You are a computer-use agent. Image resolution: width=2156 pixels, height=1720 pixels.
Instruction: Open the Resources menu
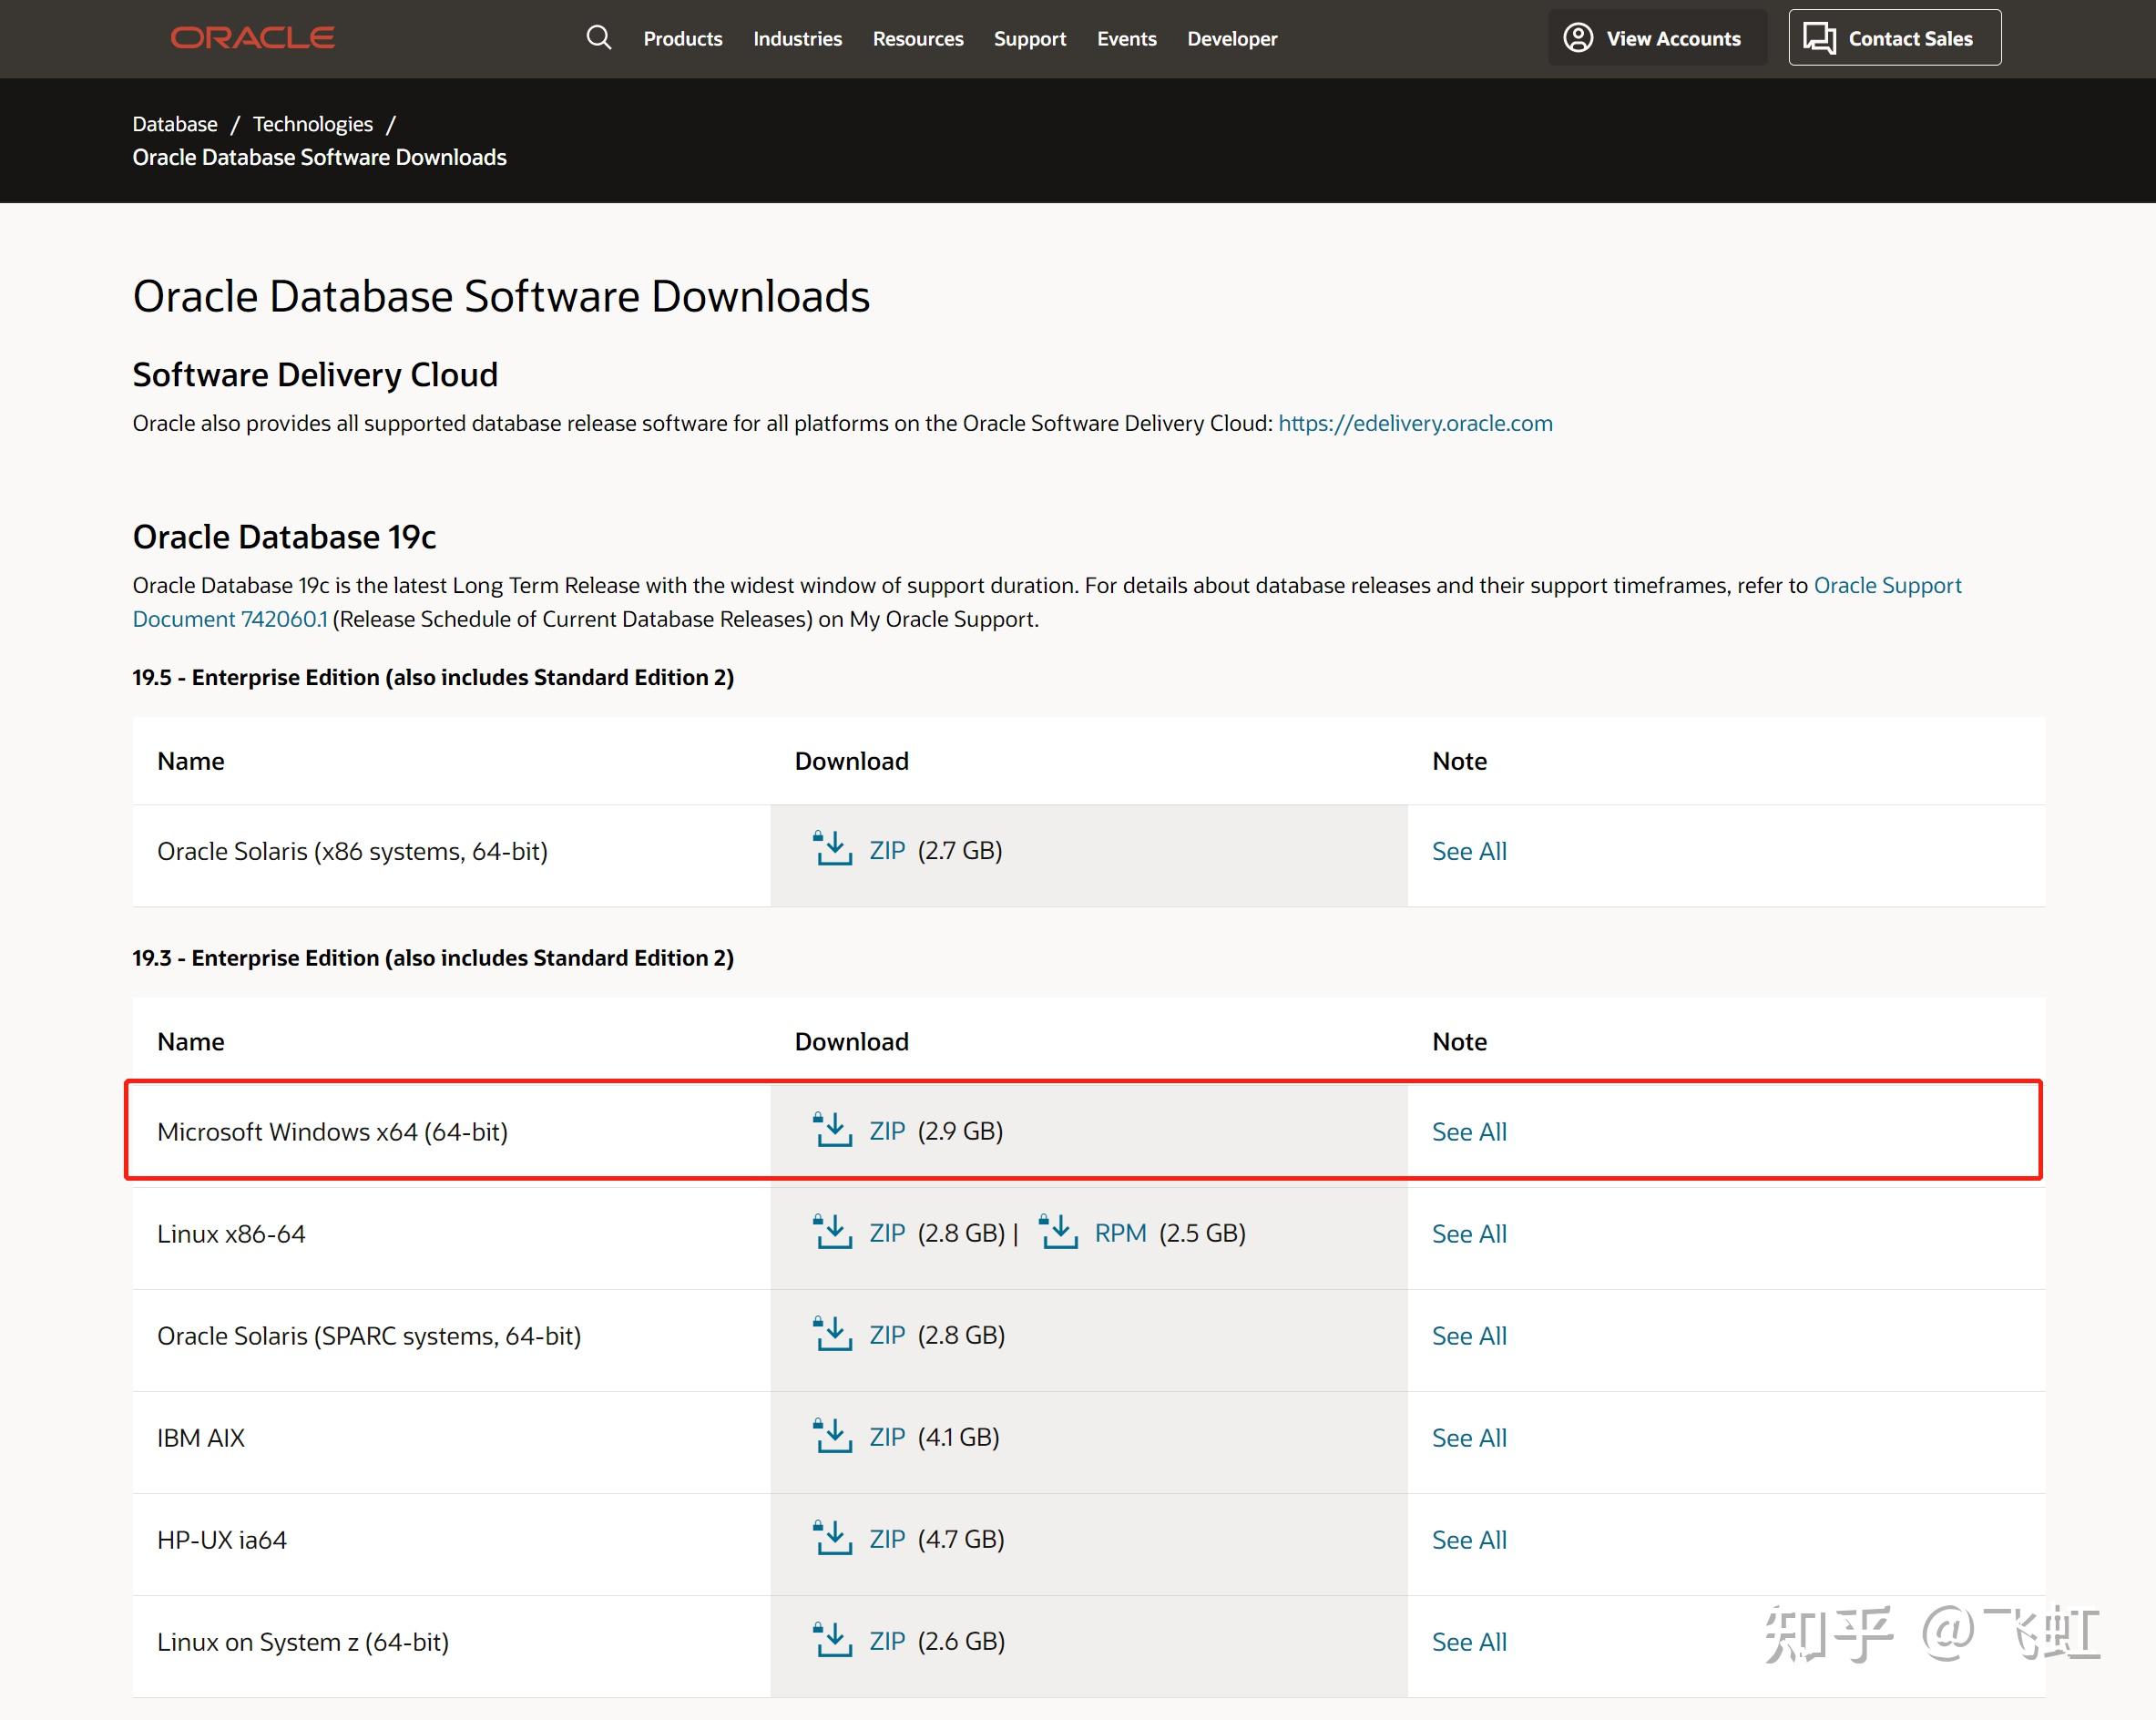point(918,39)
